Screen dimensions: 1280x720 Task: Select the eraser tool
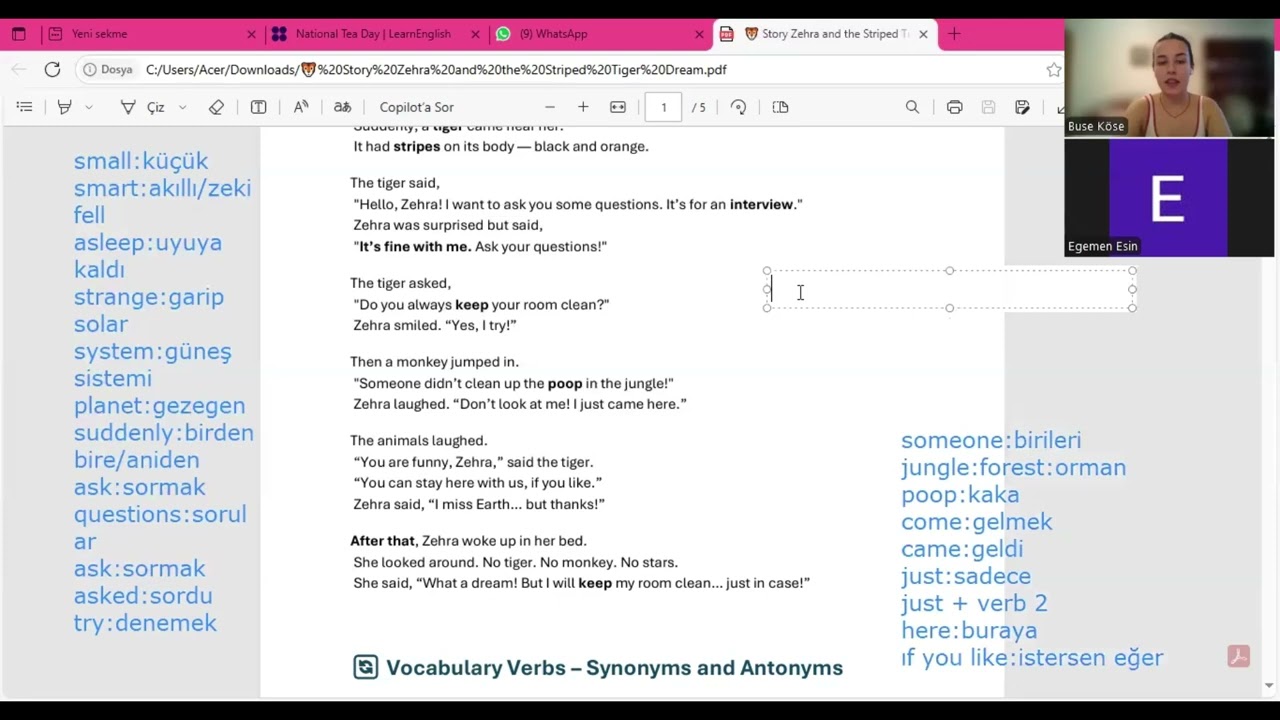click(216, 107)
